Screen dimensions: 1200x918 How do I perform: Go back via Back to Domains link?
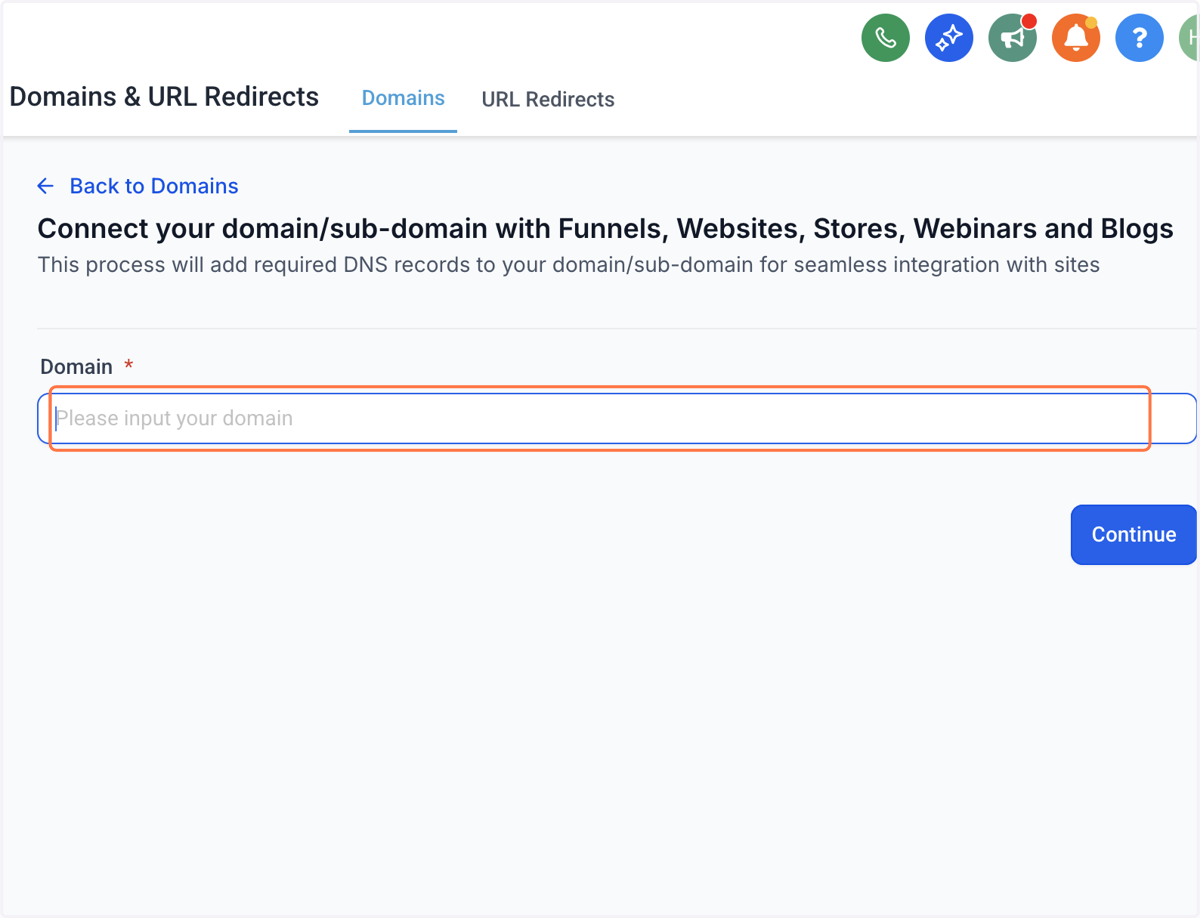pyautogui.click(x=137, y=186)
